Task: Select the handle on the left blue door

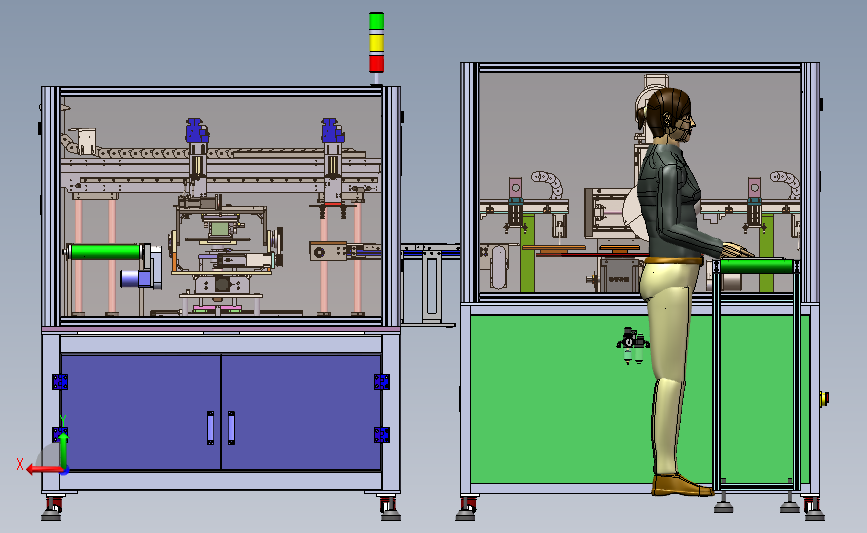Action: (x=211, y=427)
